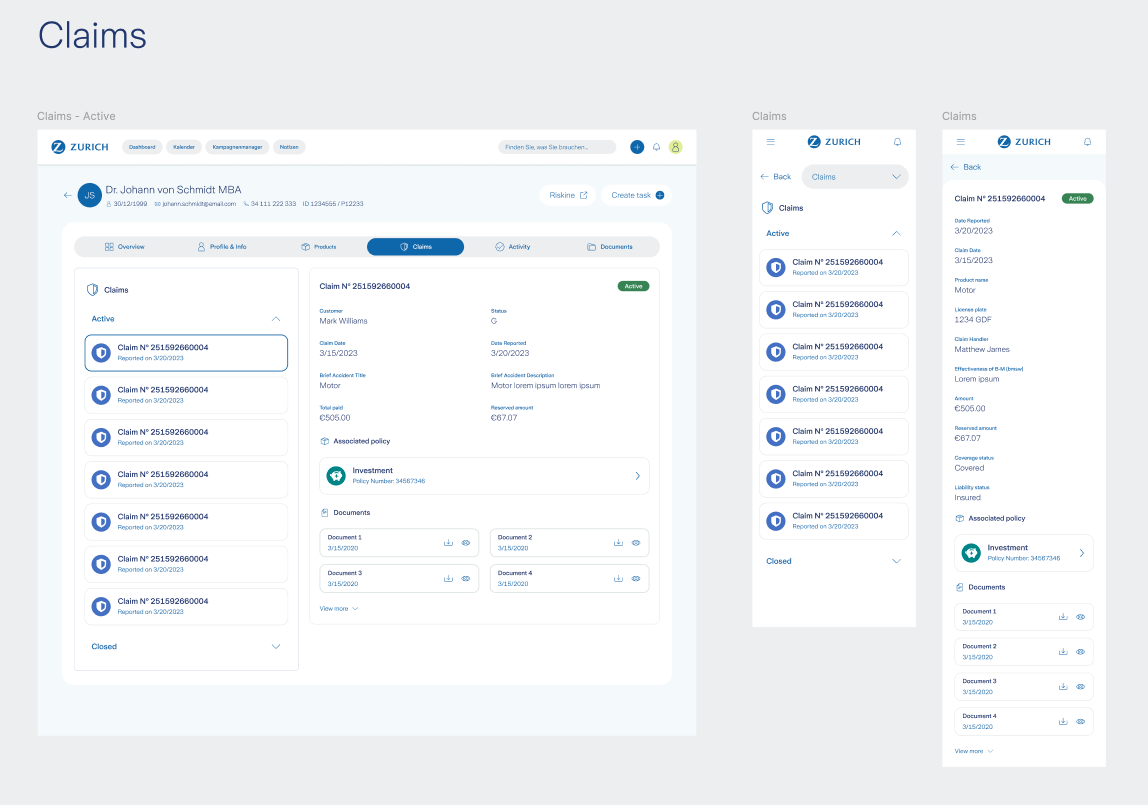View Document 4 eye icon in mobile detail frame
This screenshot has height=805, width=1148.
1081,722
